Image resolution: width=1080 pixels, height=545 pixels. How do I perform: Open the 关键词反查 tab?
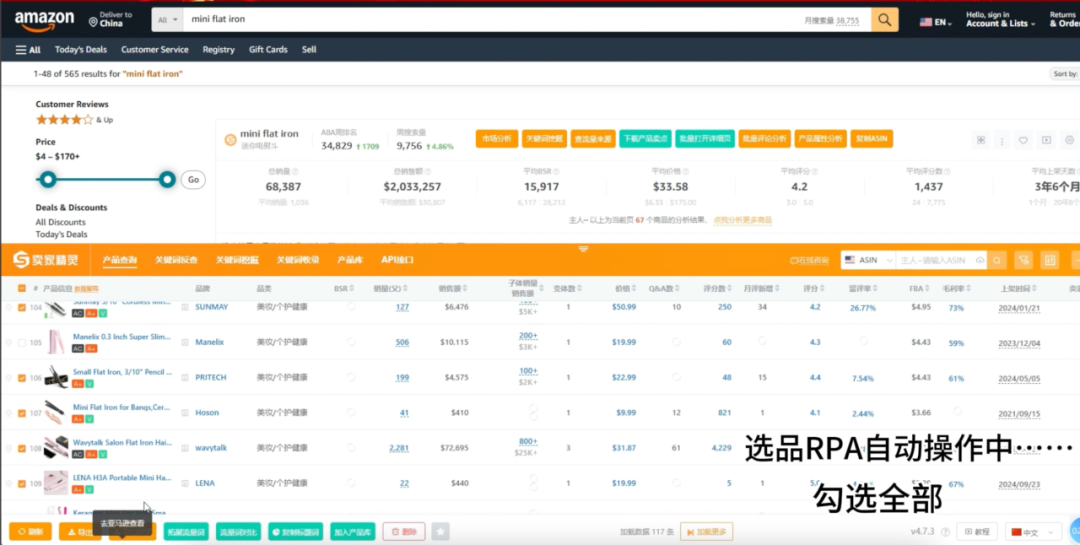tap(176, 260)
